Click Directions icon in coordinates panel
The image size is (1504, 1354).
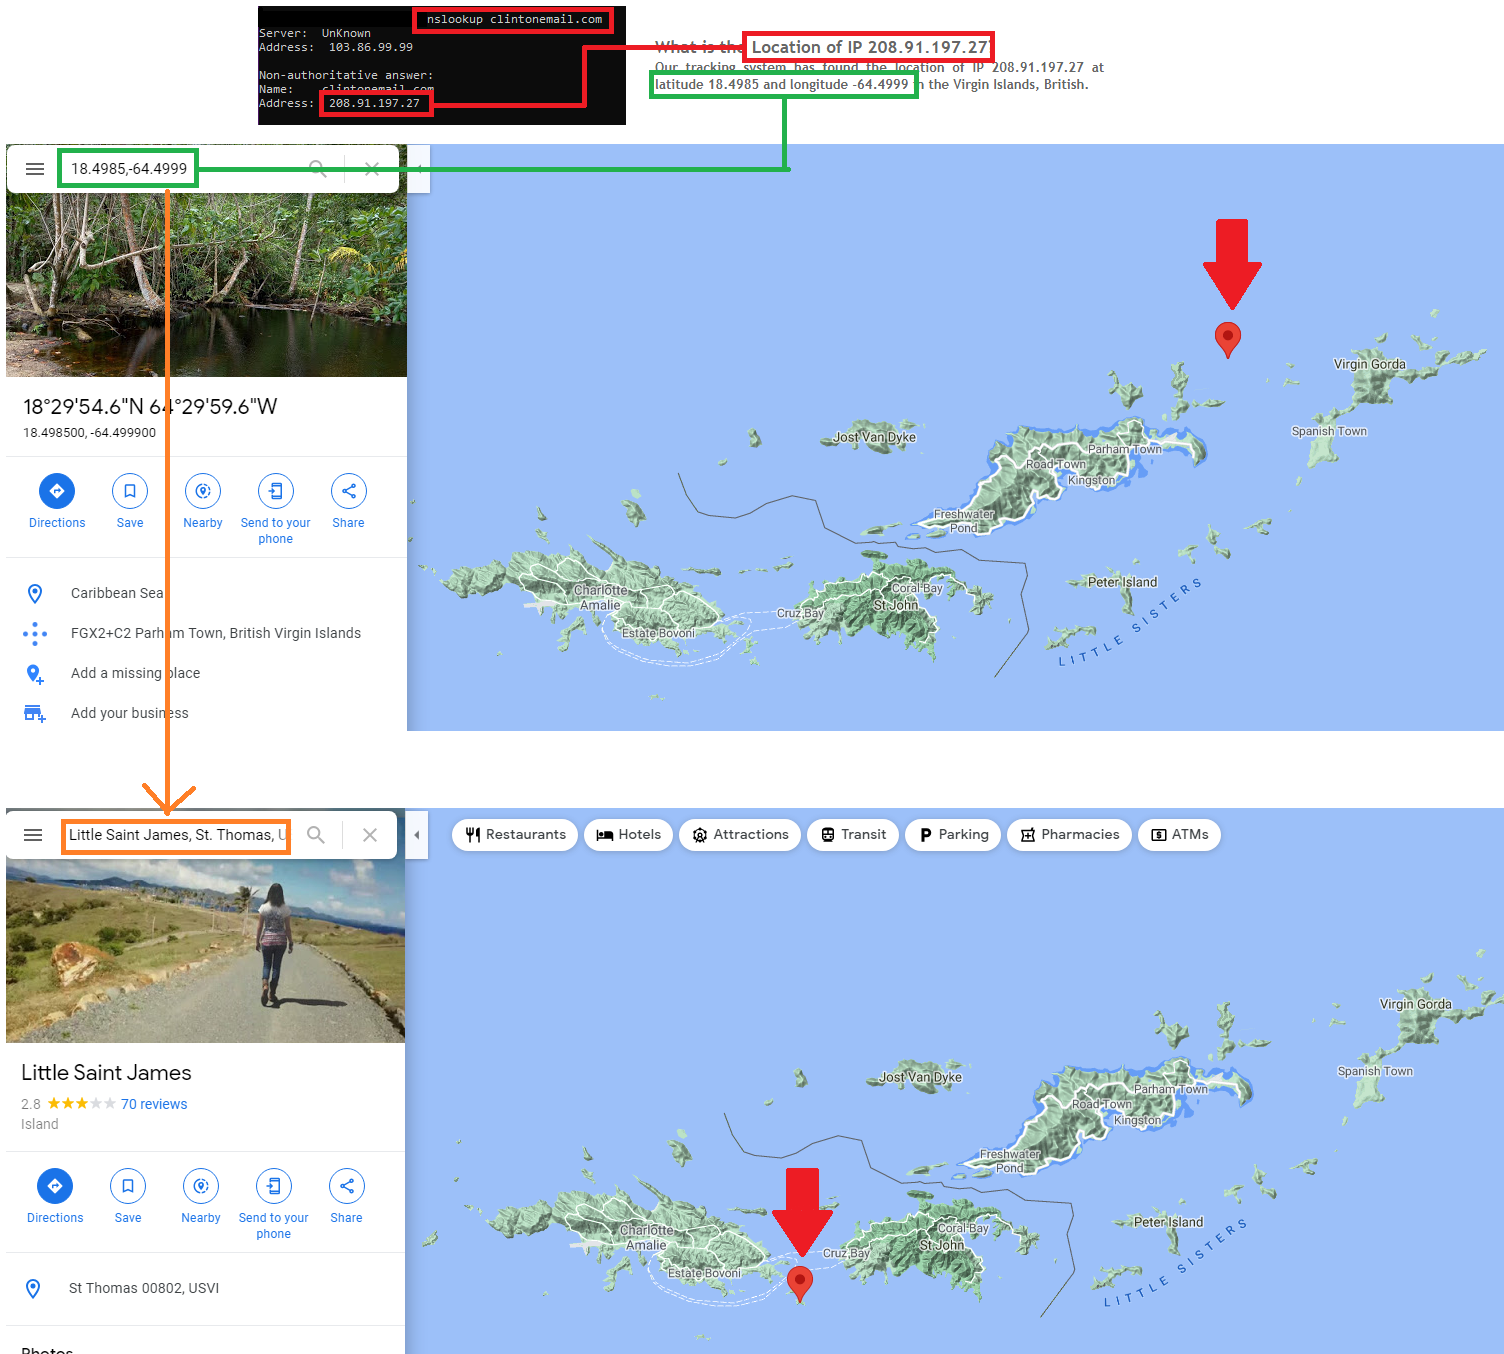click(x=57, y=491)
